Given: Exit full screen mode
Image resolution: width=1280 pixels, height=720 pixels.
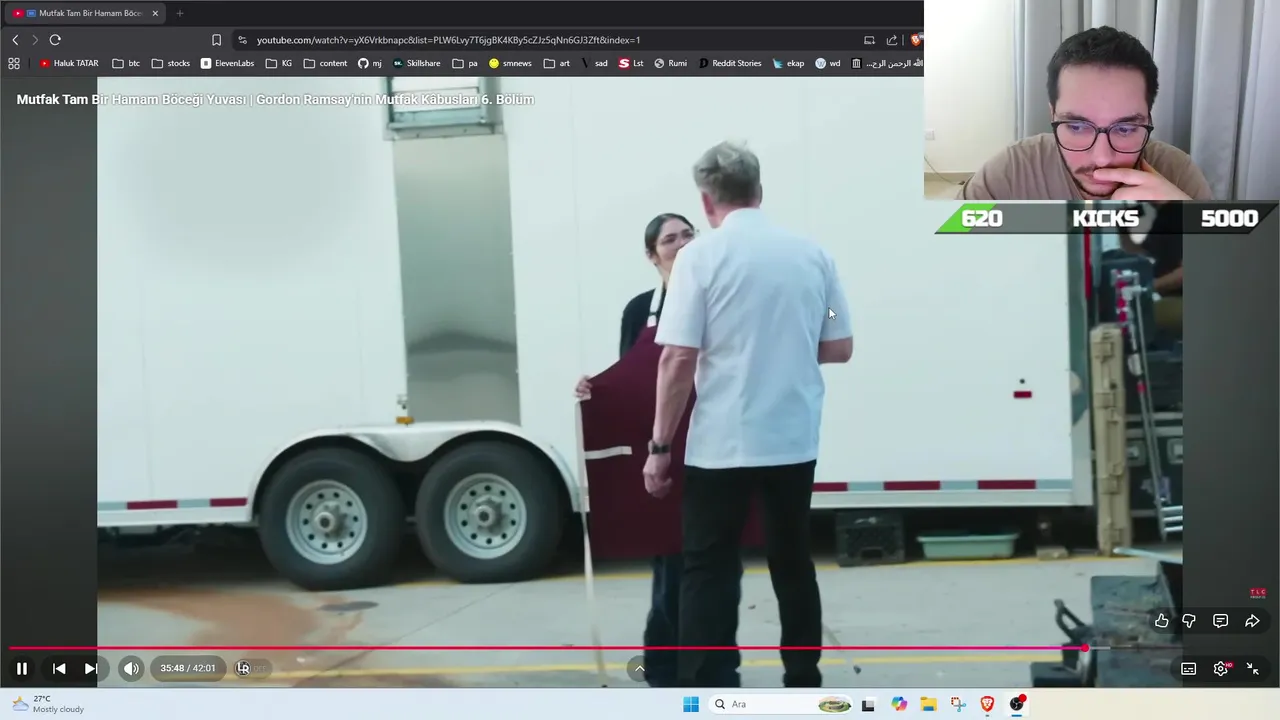Looking at the screenshot, I should click(1252, 669).
